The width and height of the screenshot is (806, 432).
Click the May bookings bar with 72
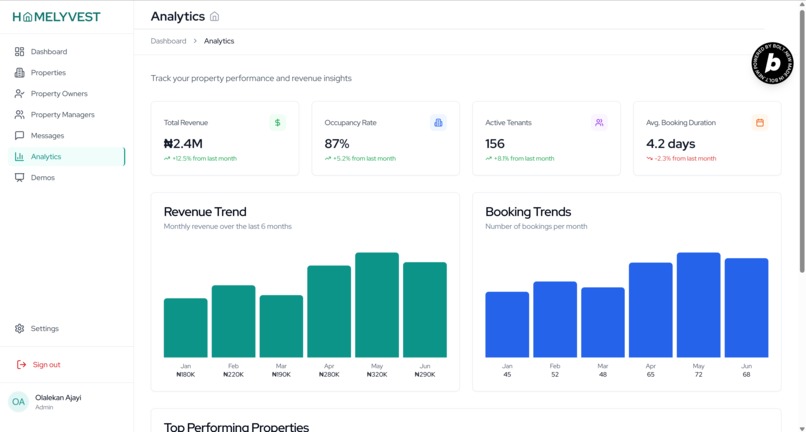point(699,304)
